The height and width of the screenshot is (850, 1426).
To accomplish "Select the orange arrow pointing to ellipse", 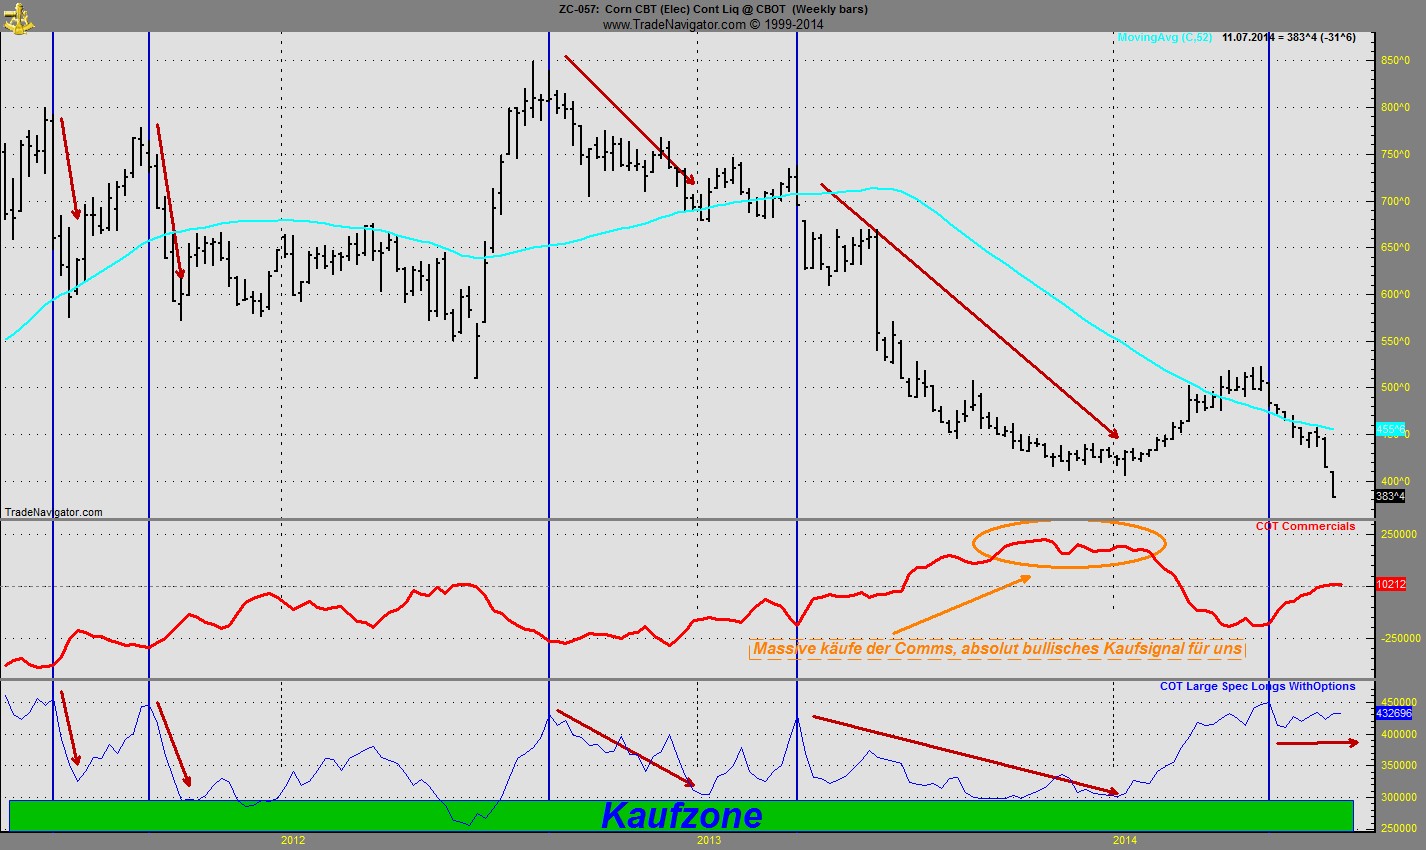I will pyautogui.click(x=961, y=605).
